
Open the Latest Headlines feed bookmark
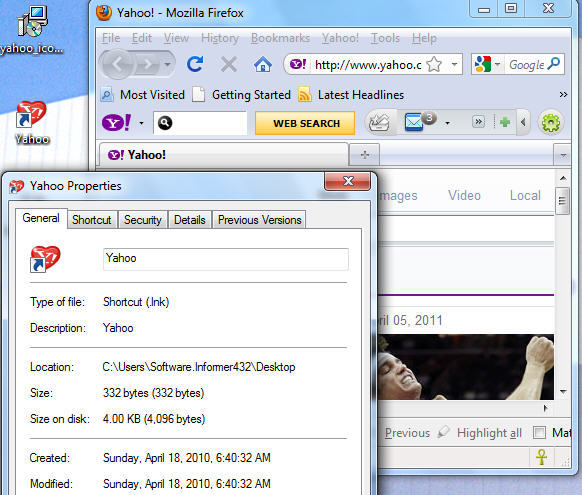(x=351, y=95)
